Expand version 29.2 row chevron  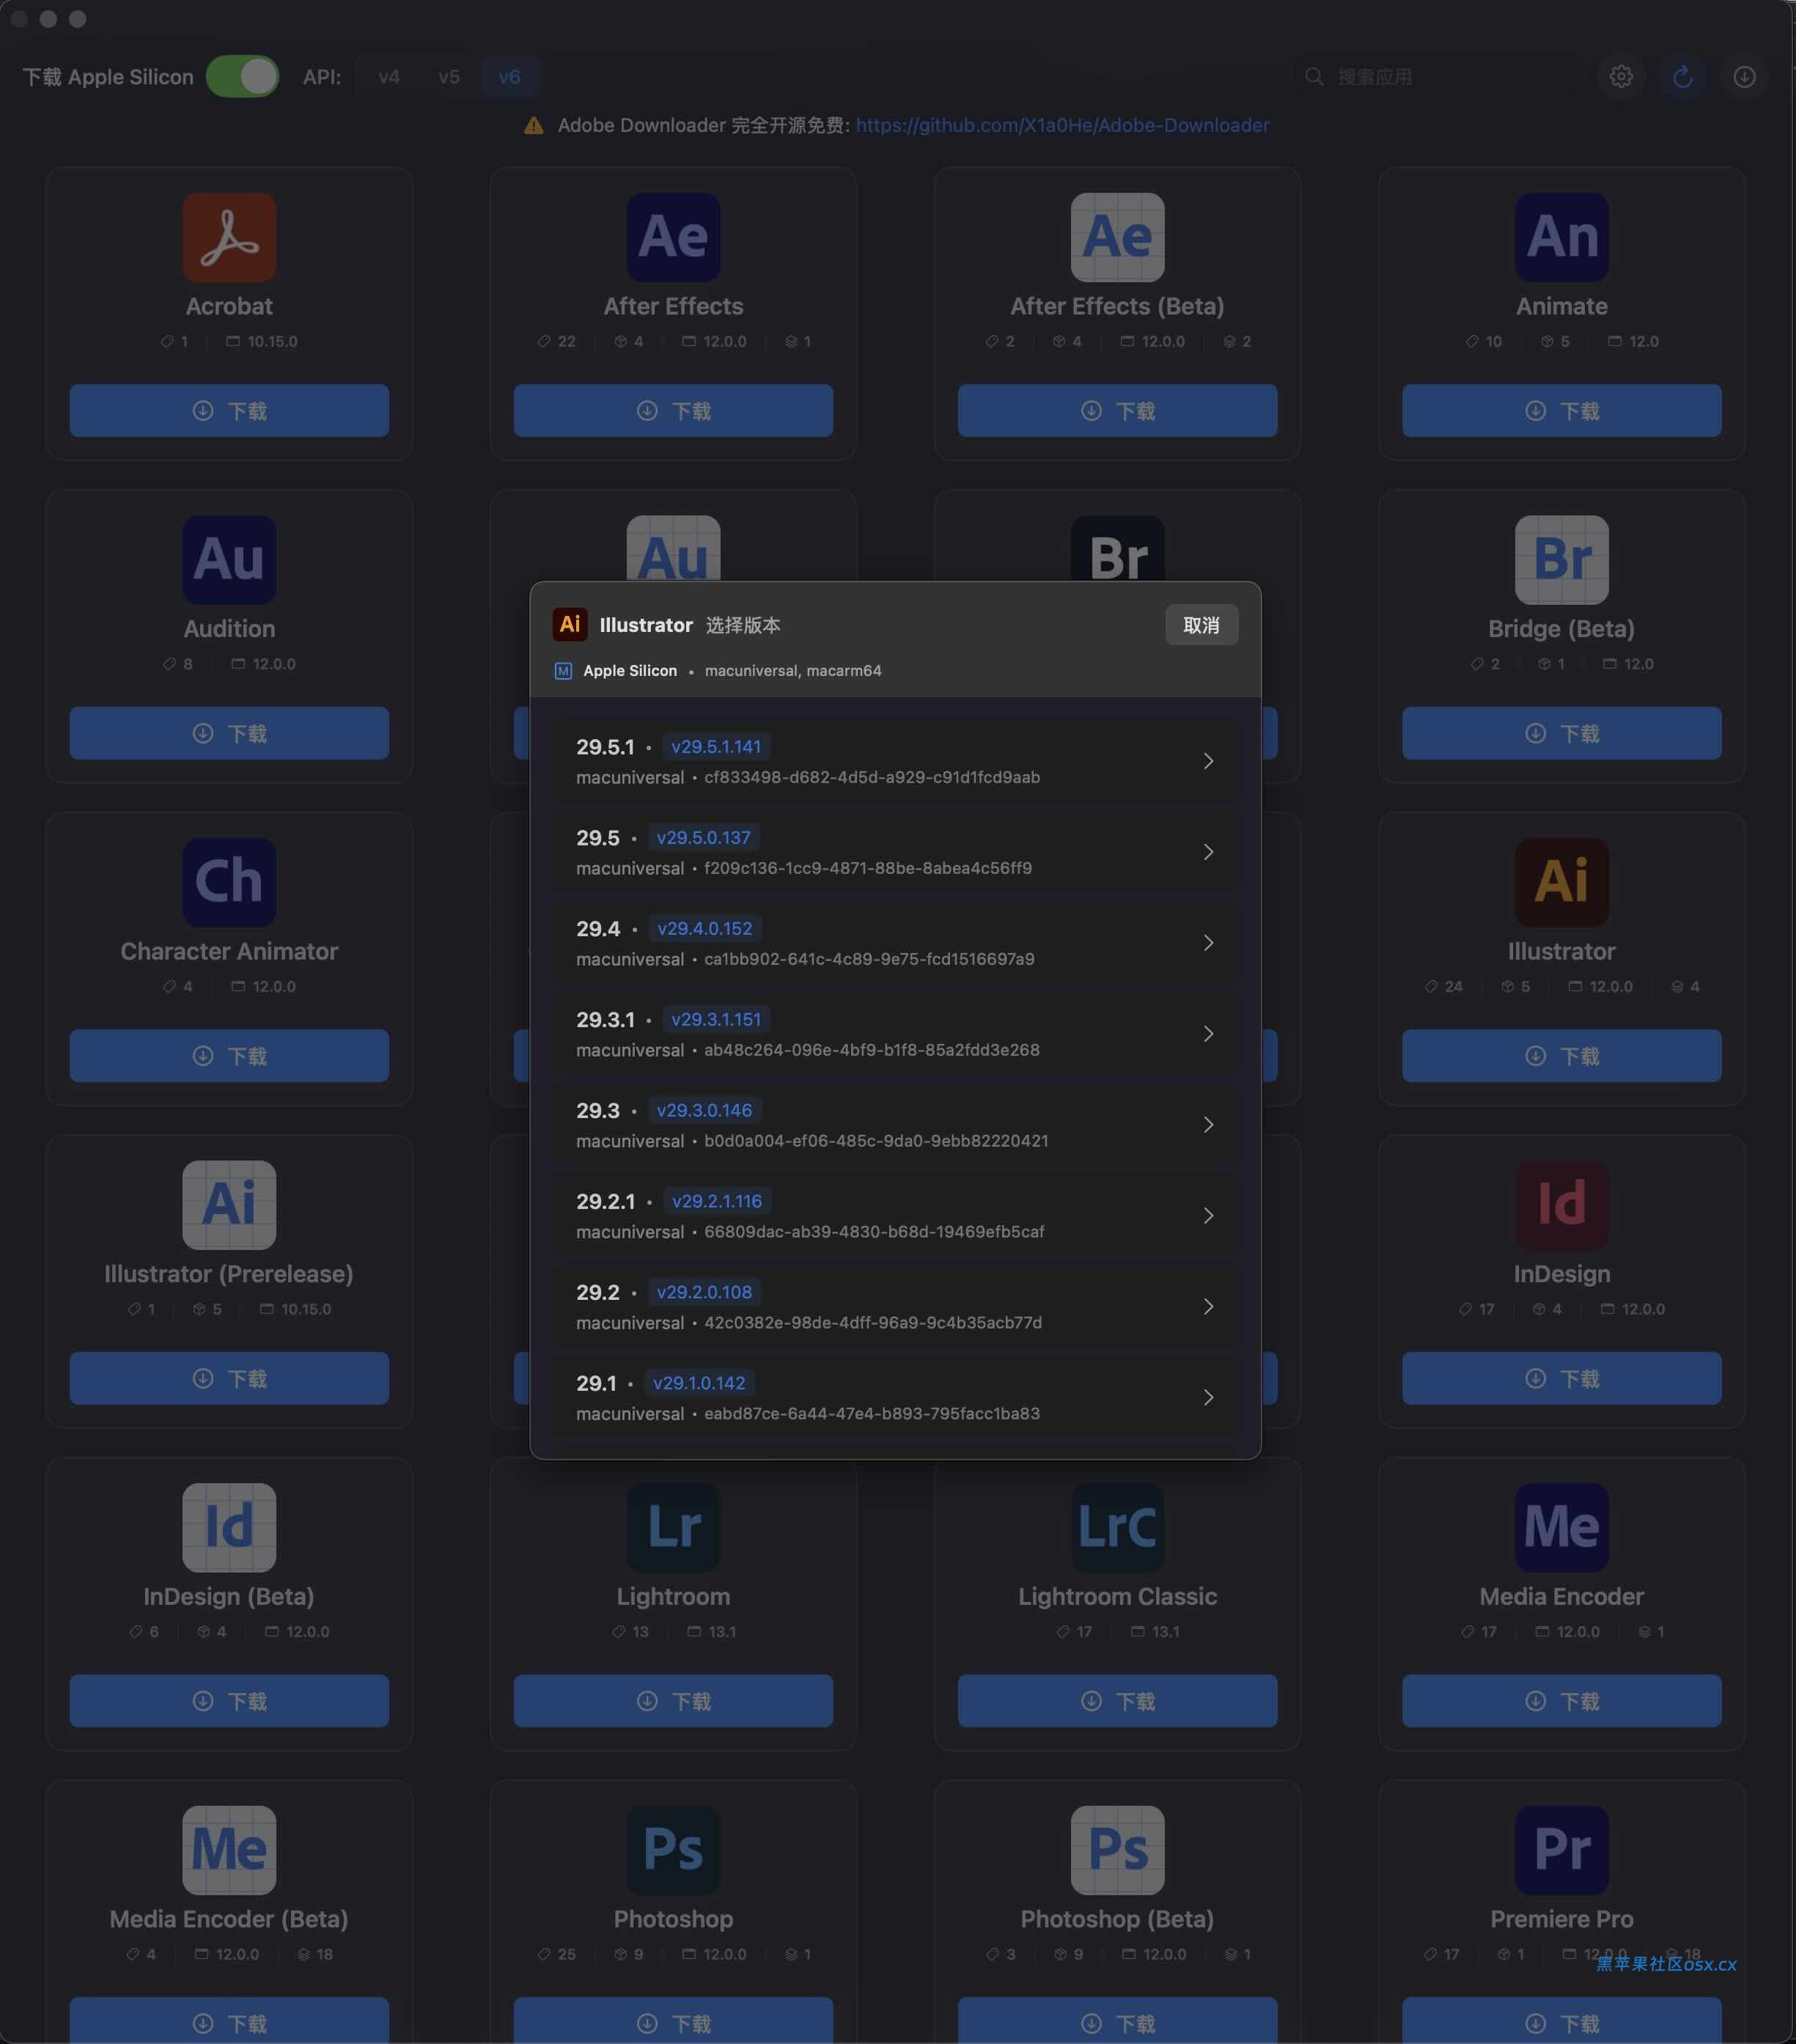pos(1208,1307)
